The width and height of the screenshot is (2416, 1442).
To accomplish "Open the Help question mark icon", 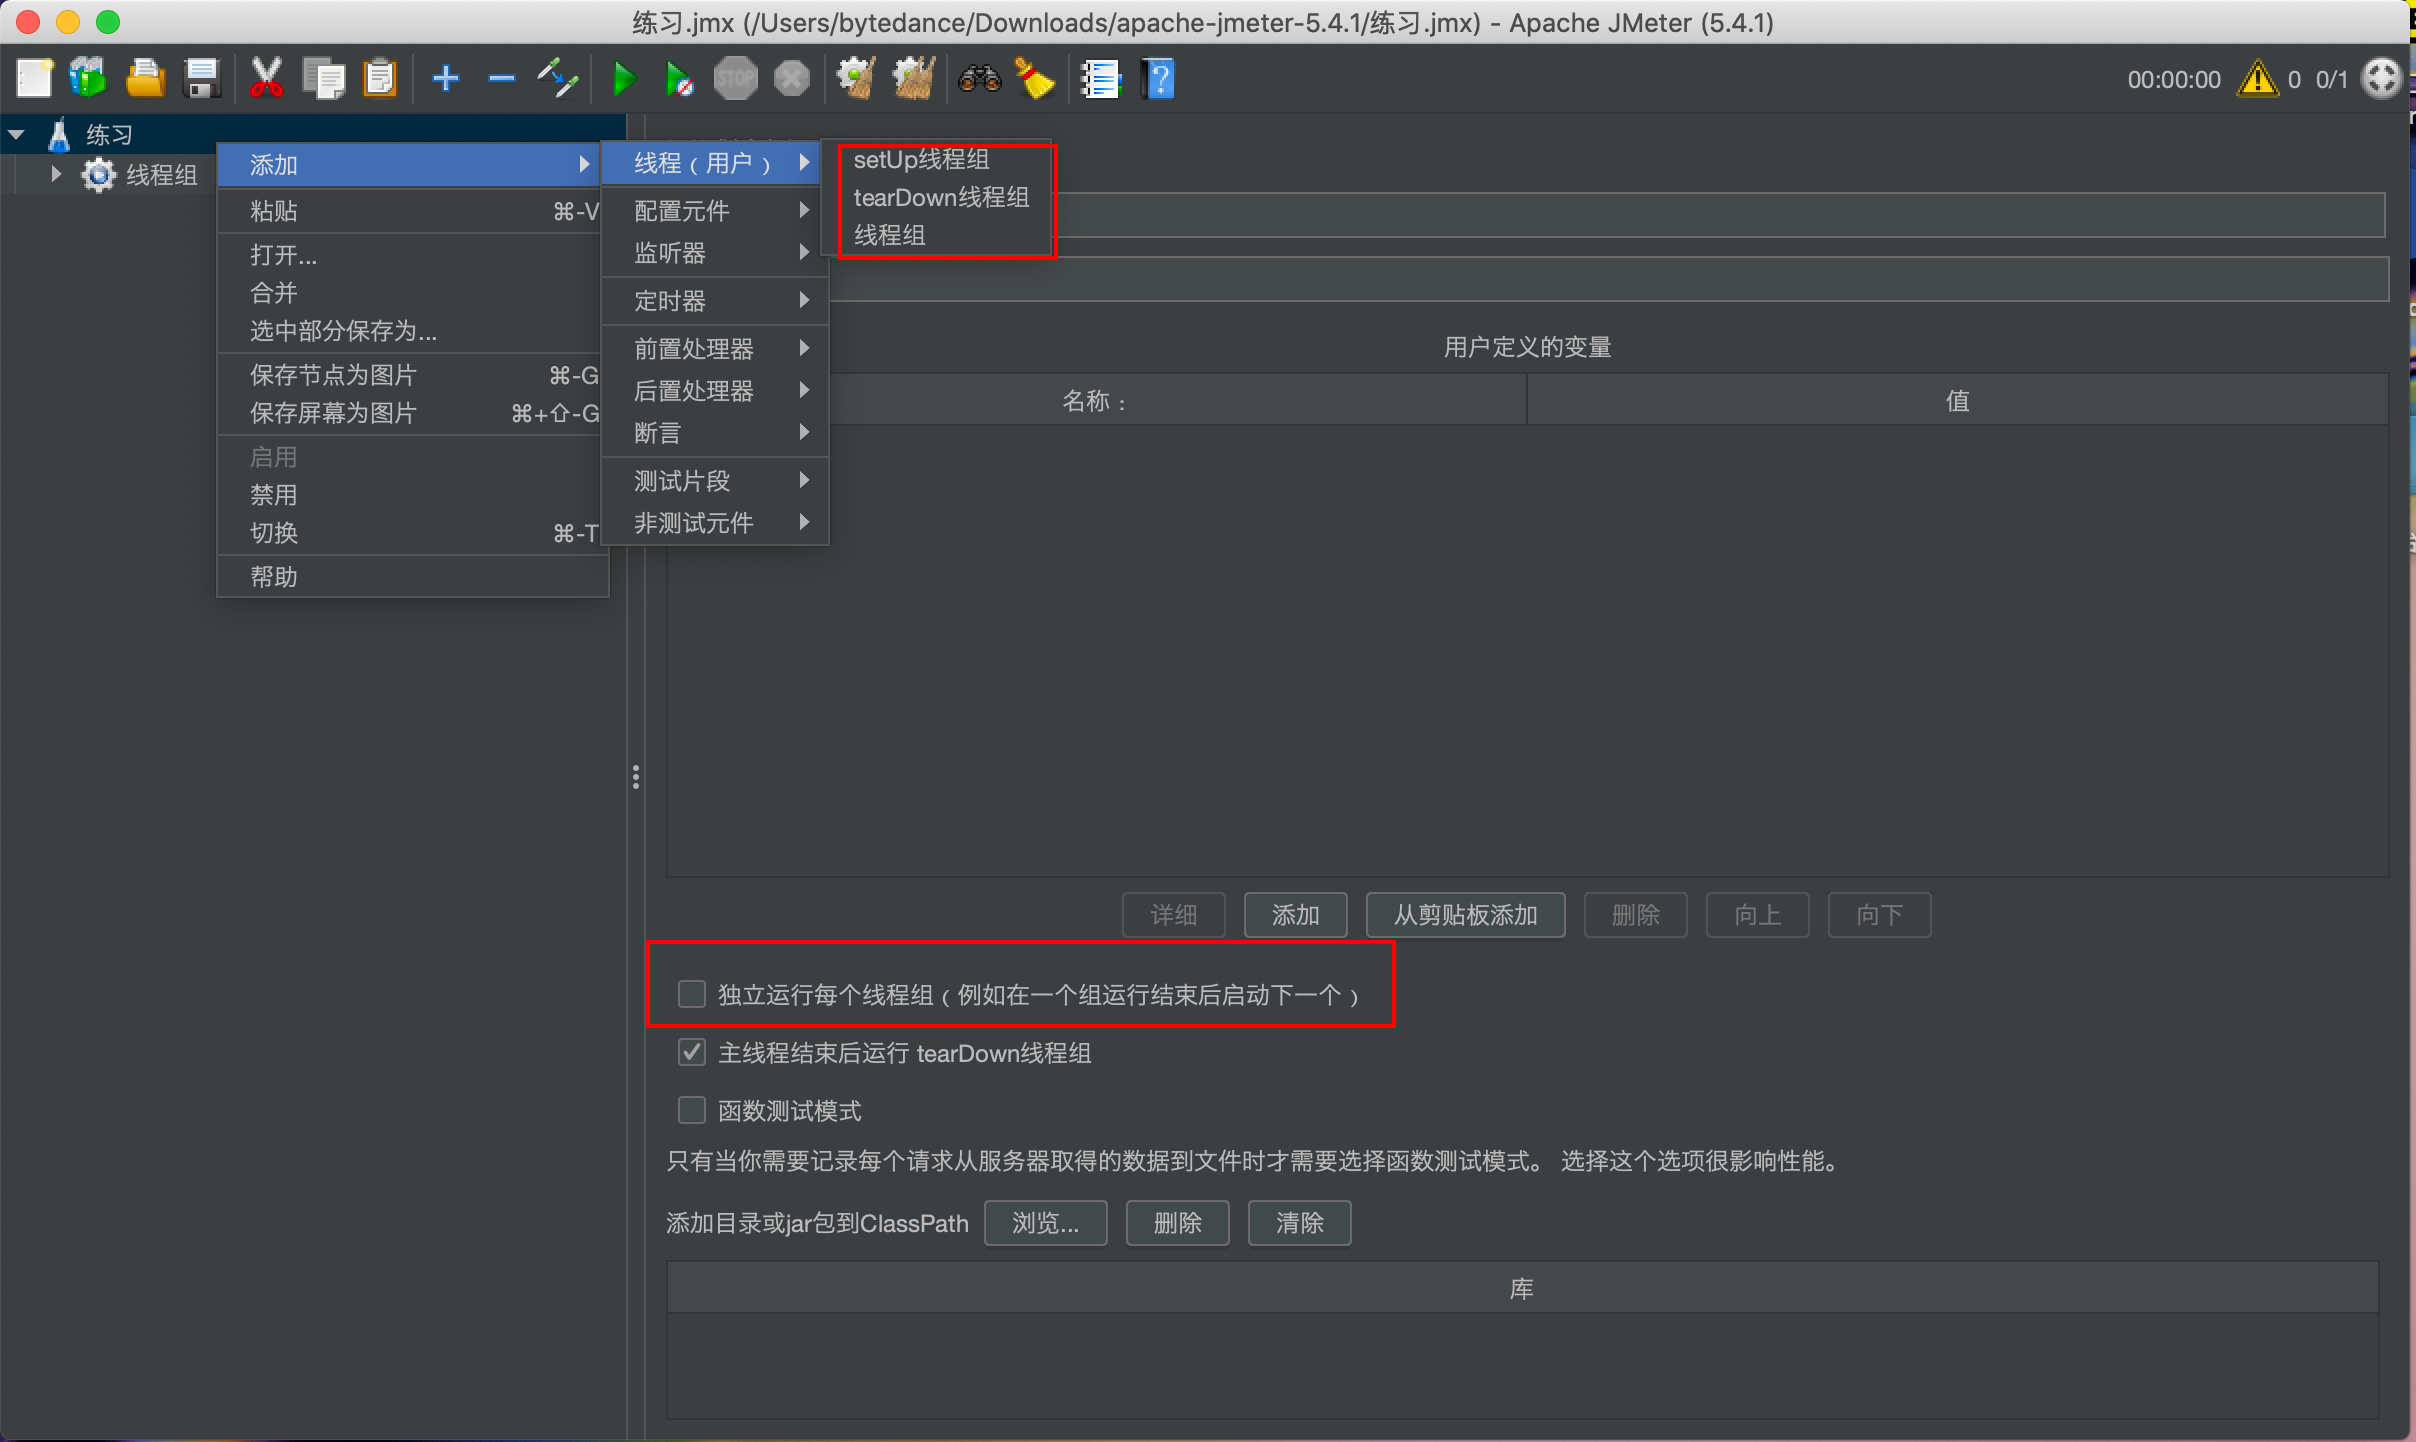I will click(x=1155, y=78).
